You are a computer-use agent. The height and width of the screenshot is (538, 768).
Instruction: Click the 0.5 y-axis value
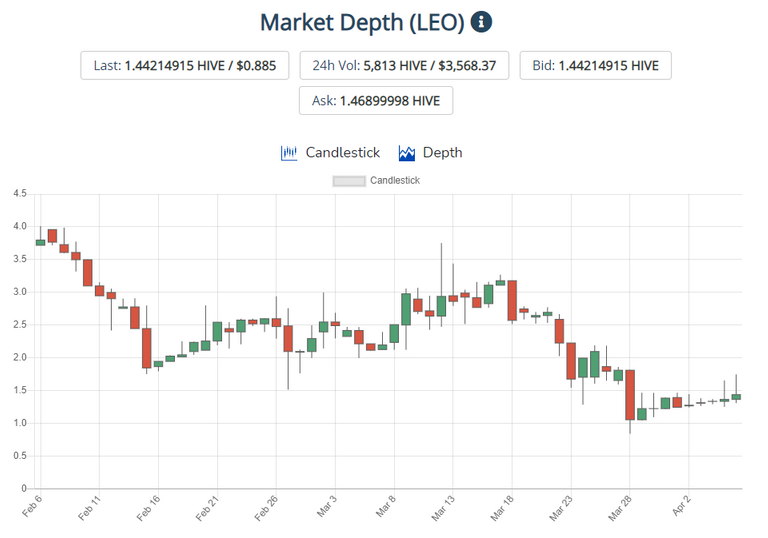(20, 456)
